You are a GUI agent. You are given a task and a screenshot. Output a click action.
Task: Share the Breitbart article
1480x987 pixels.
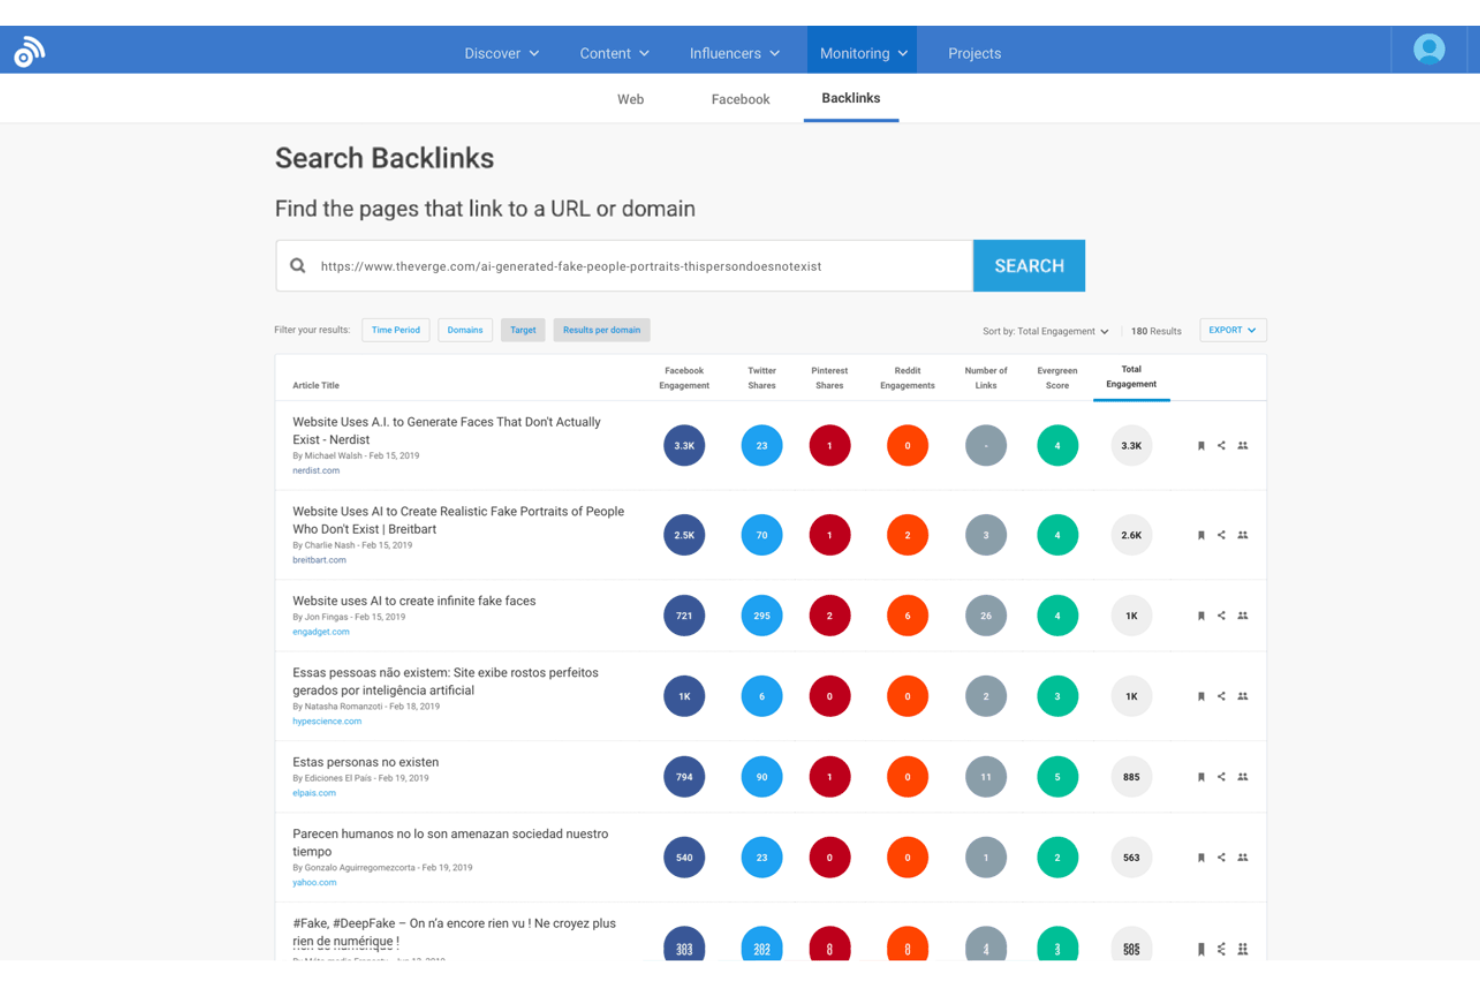tap(1221, 535)
